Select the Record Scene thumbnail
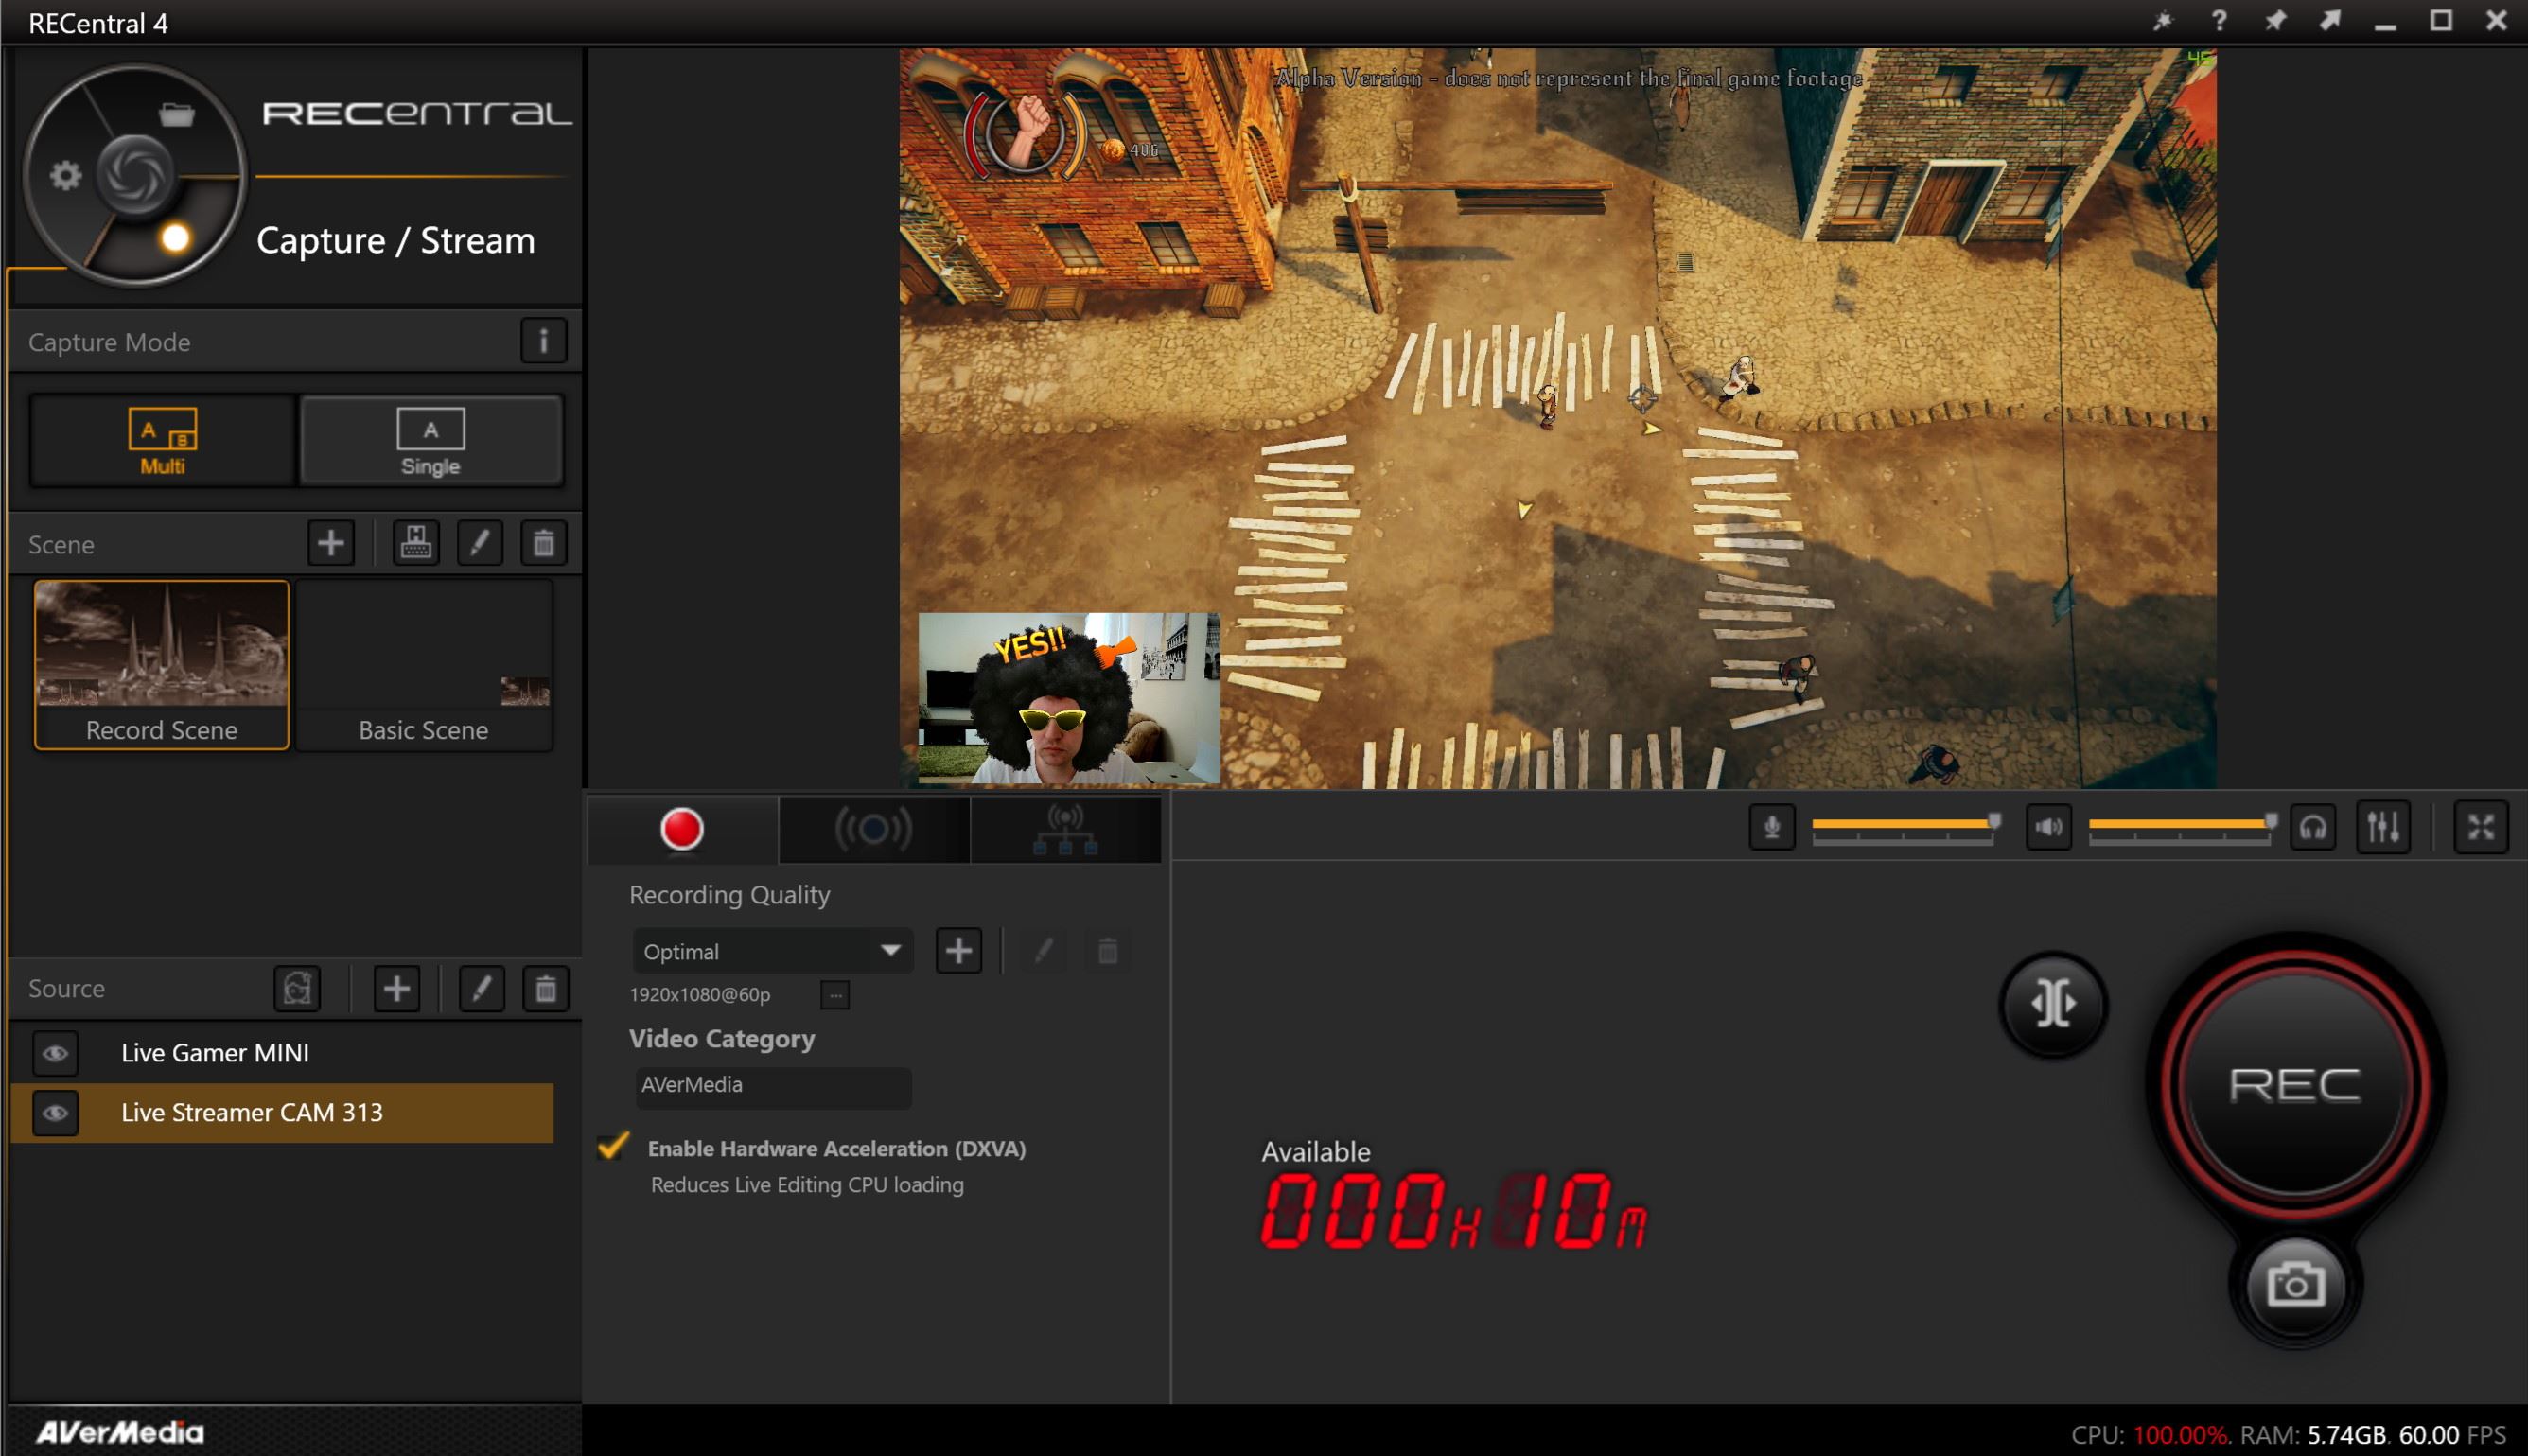Viewport: 2528px width, 1456px height. click(x=161, y=664)
